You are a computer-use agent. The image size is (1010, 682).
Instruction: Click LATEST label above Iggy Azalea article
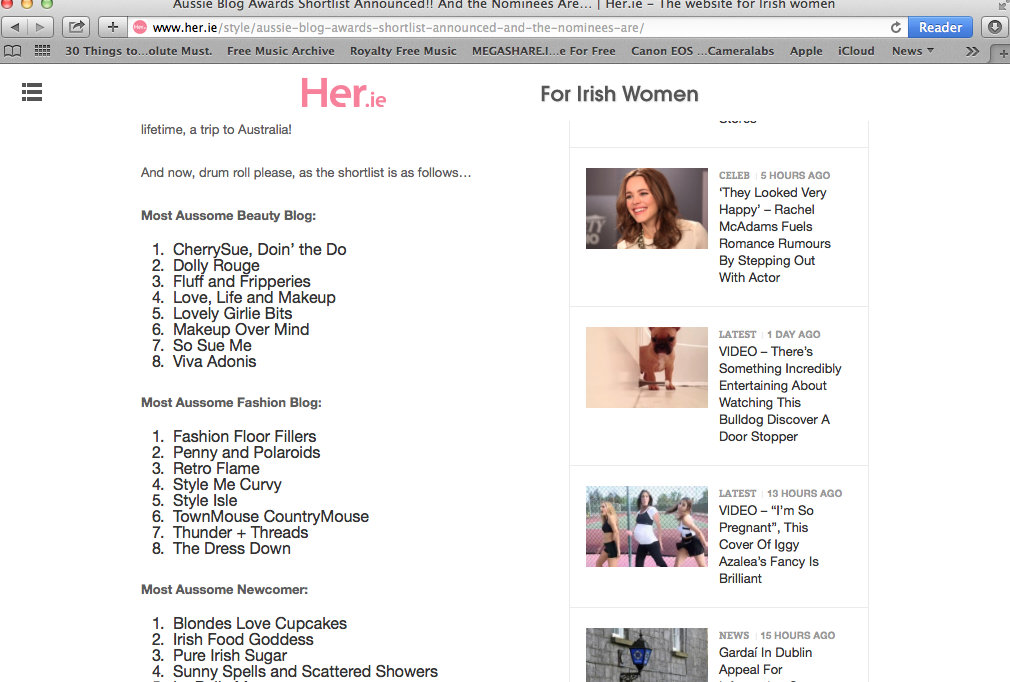[738, 493]
